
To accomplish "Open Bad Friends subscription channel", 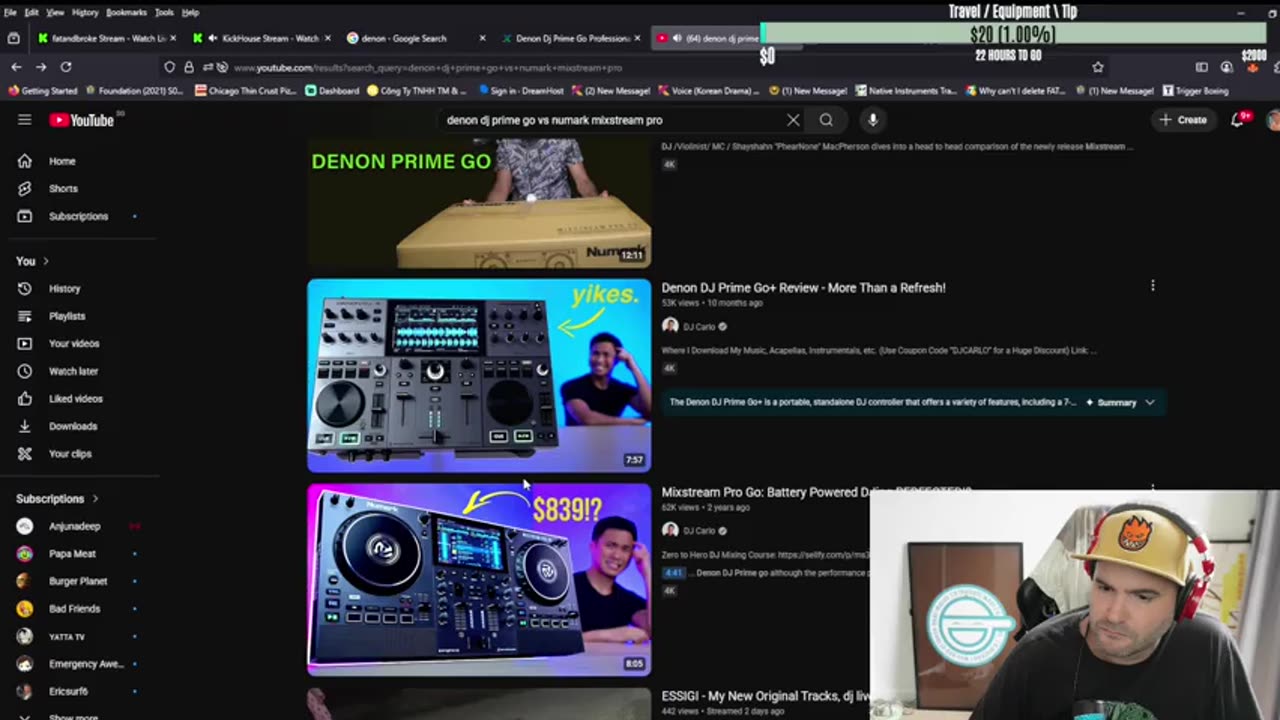I will click(75, 609).
